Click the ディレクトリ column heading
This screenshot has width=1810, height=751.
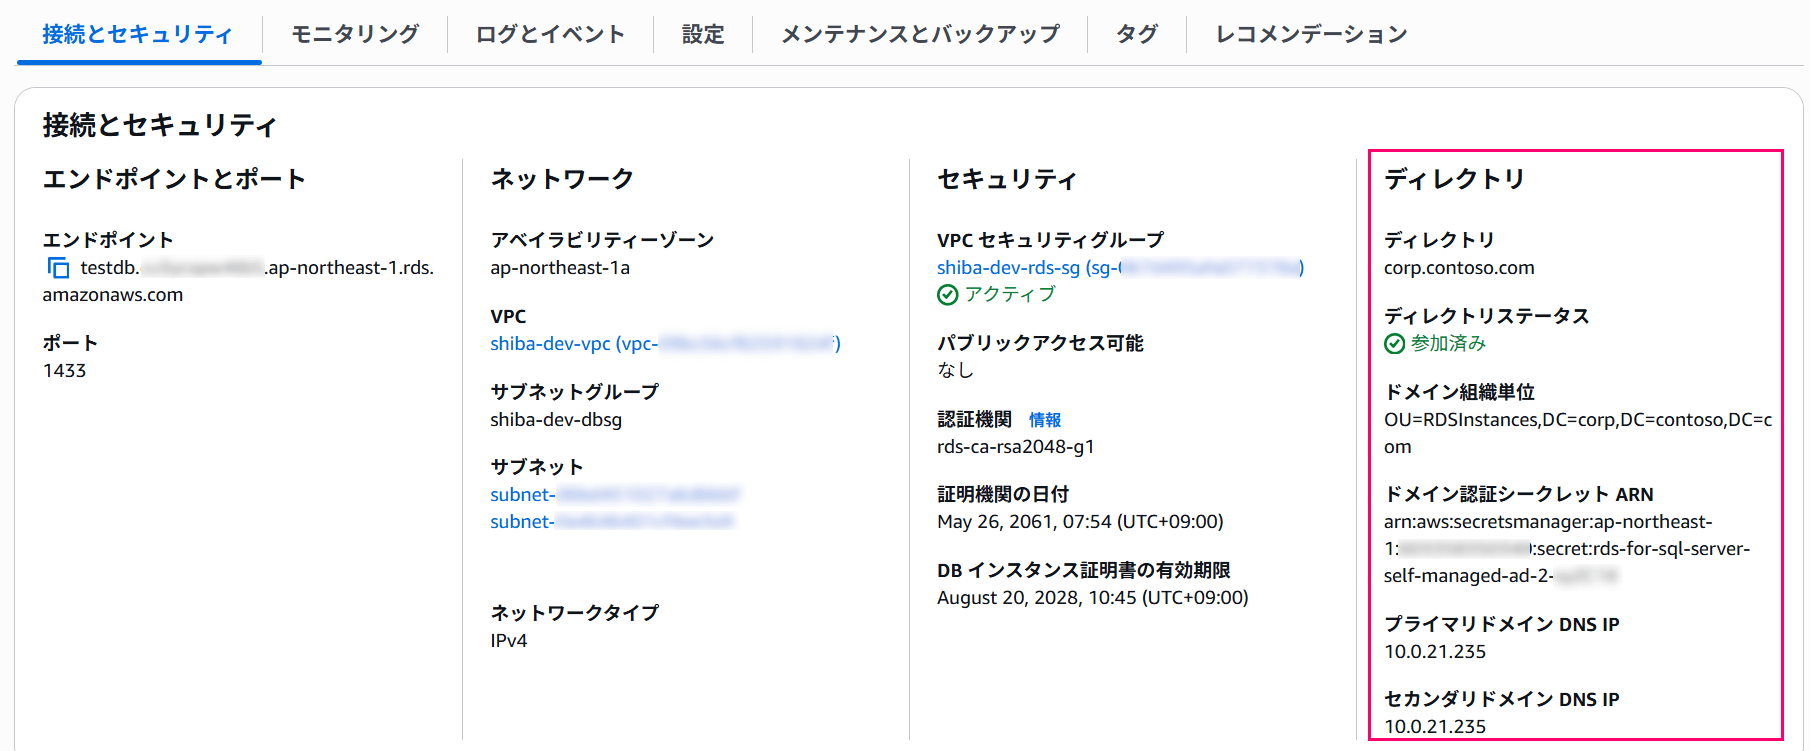coord(1455,179)
